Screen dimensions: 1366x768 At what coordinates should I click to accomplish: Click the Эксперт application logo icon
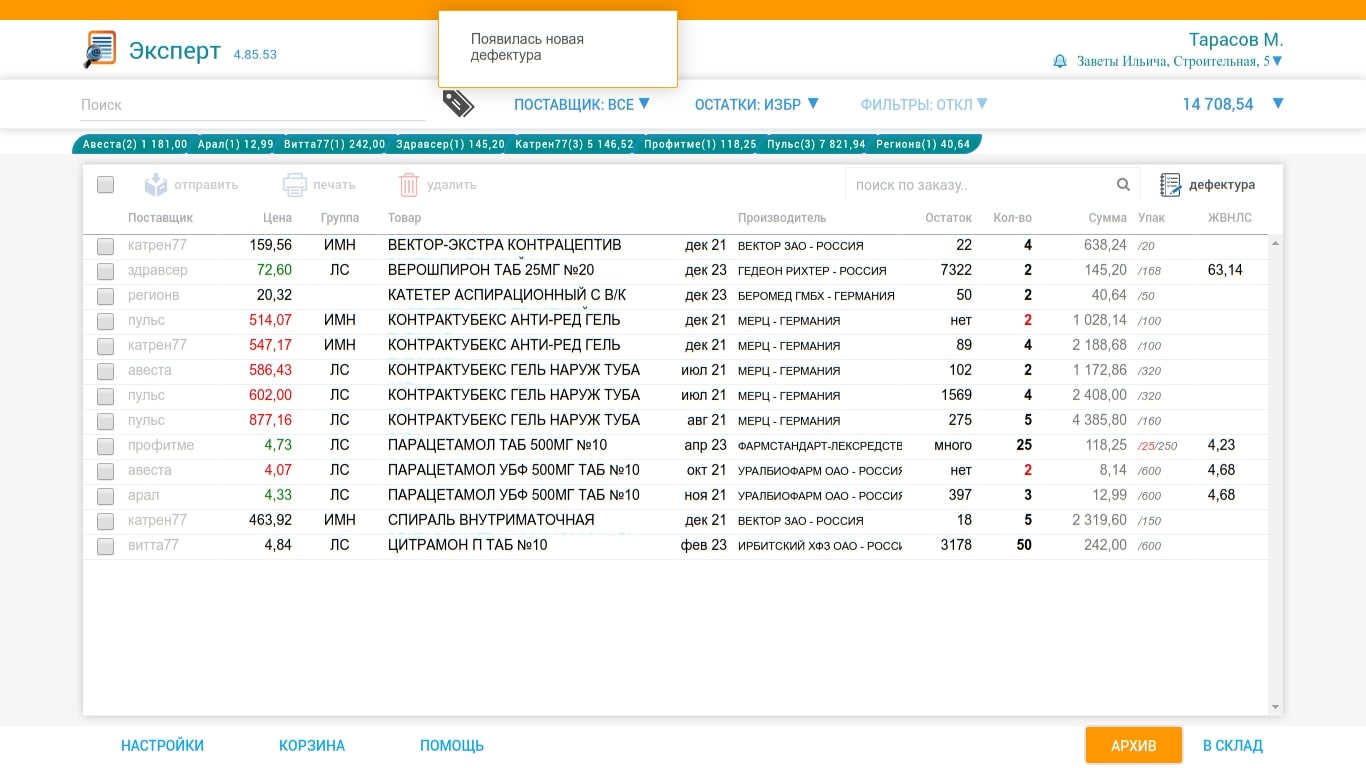[x=100, y=49]
